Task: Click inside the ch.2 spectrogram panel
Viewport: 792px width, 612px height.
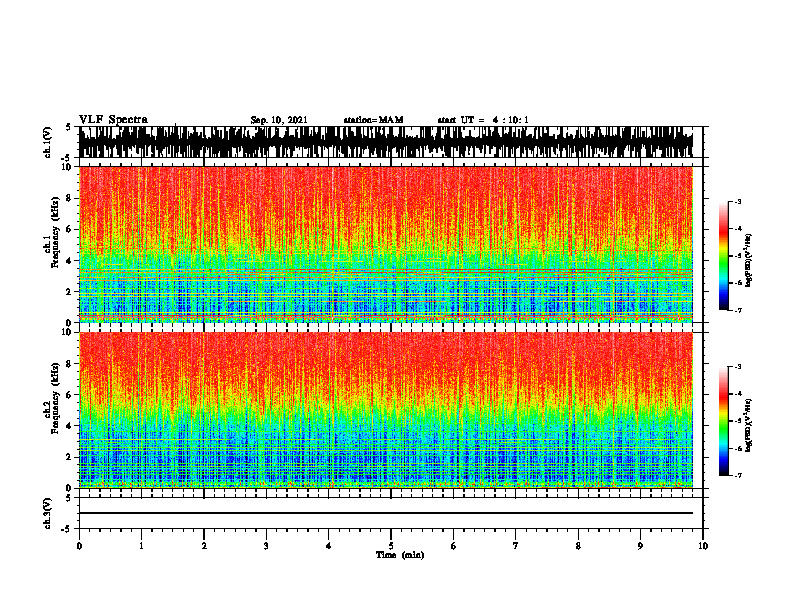Action: [385, 410]
